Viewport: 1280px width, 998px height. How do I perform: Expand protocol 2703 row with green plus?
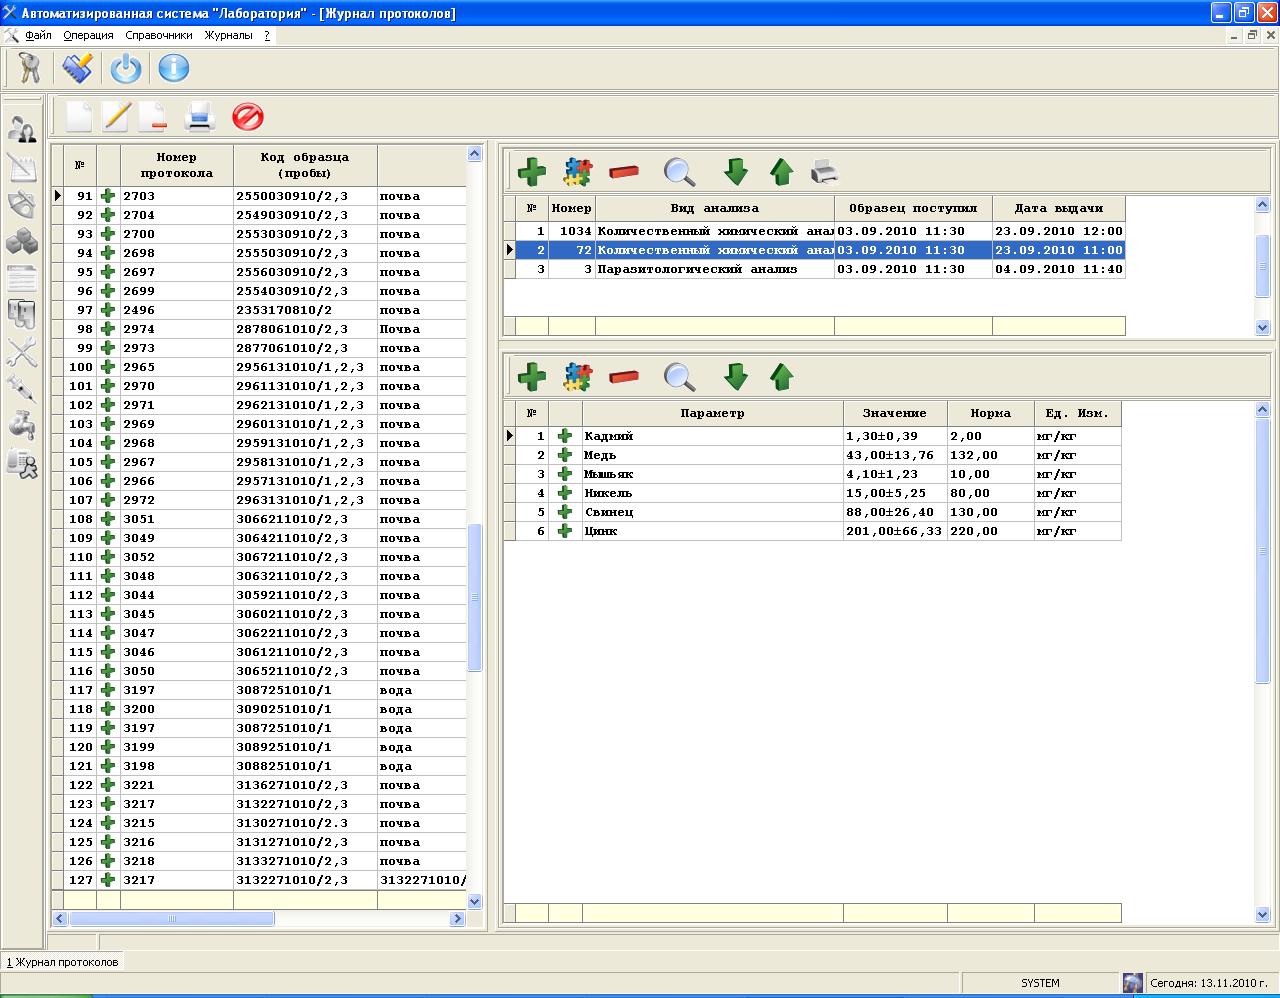(108, 196)
